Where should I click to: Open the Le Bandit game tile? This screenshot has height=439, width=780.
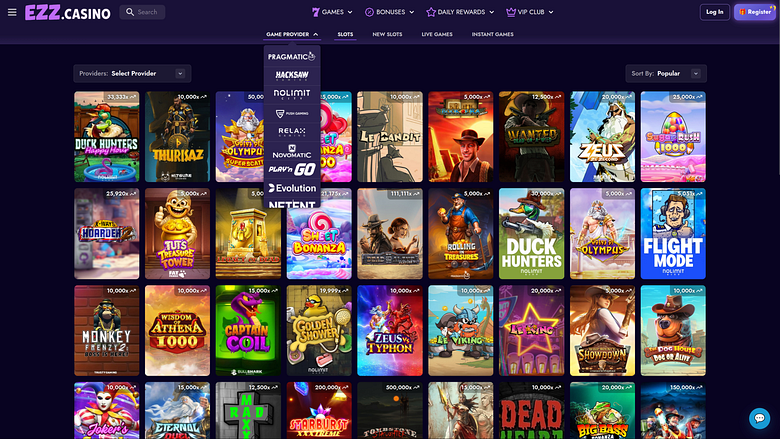(x=390, y=137)
